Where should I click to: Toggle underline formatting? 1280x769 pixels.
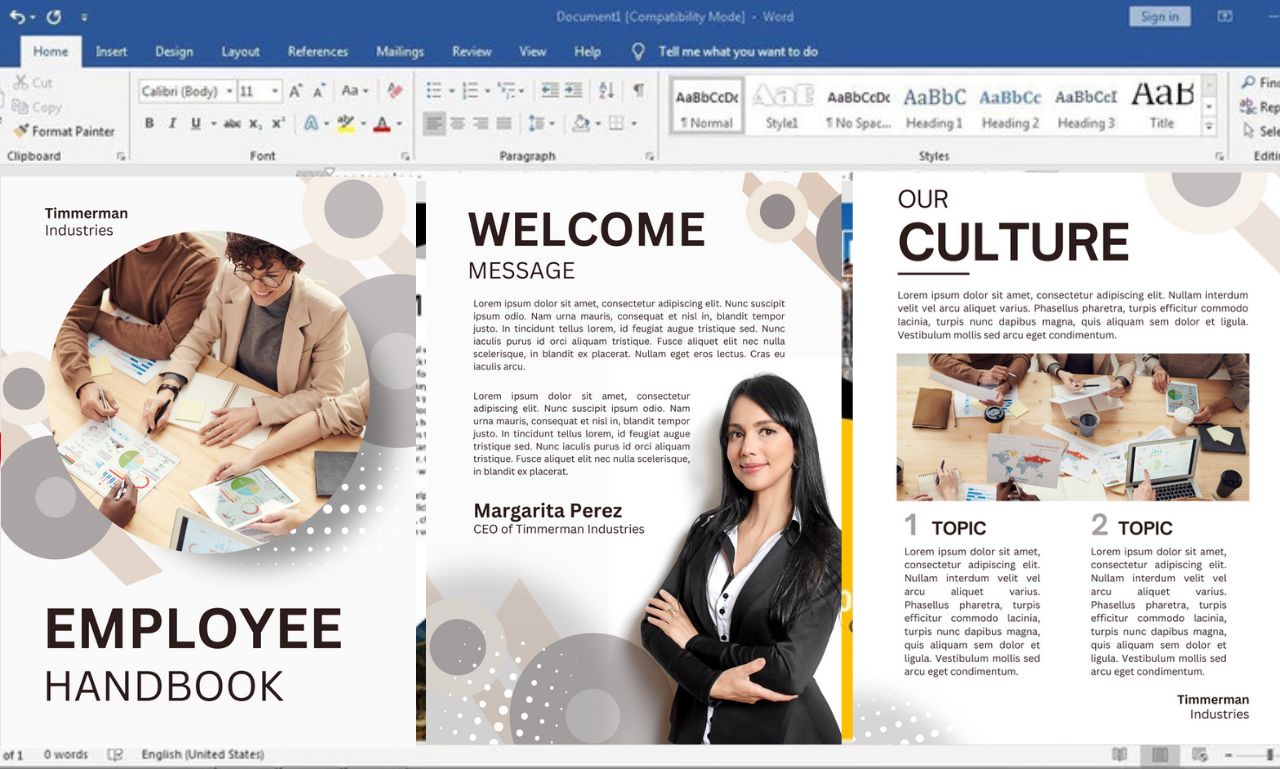click(x=196, y=122)
